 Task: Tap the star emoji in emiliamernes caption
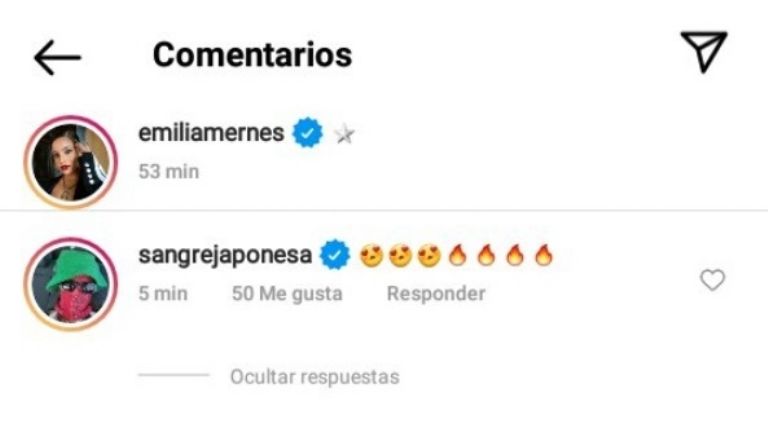tap(345, 134)
